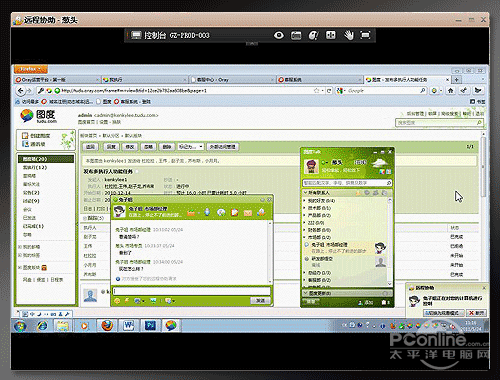This screenshot has height=380, width=500.
Task: Click 断开 disconnect button in notification popup
Action: [476, 313]
